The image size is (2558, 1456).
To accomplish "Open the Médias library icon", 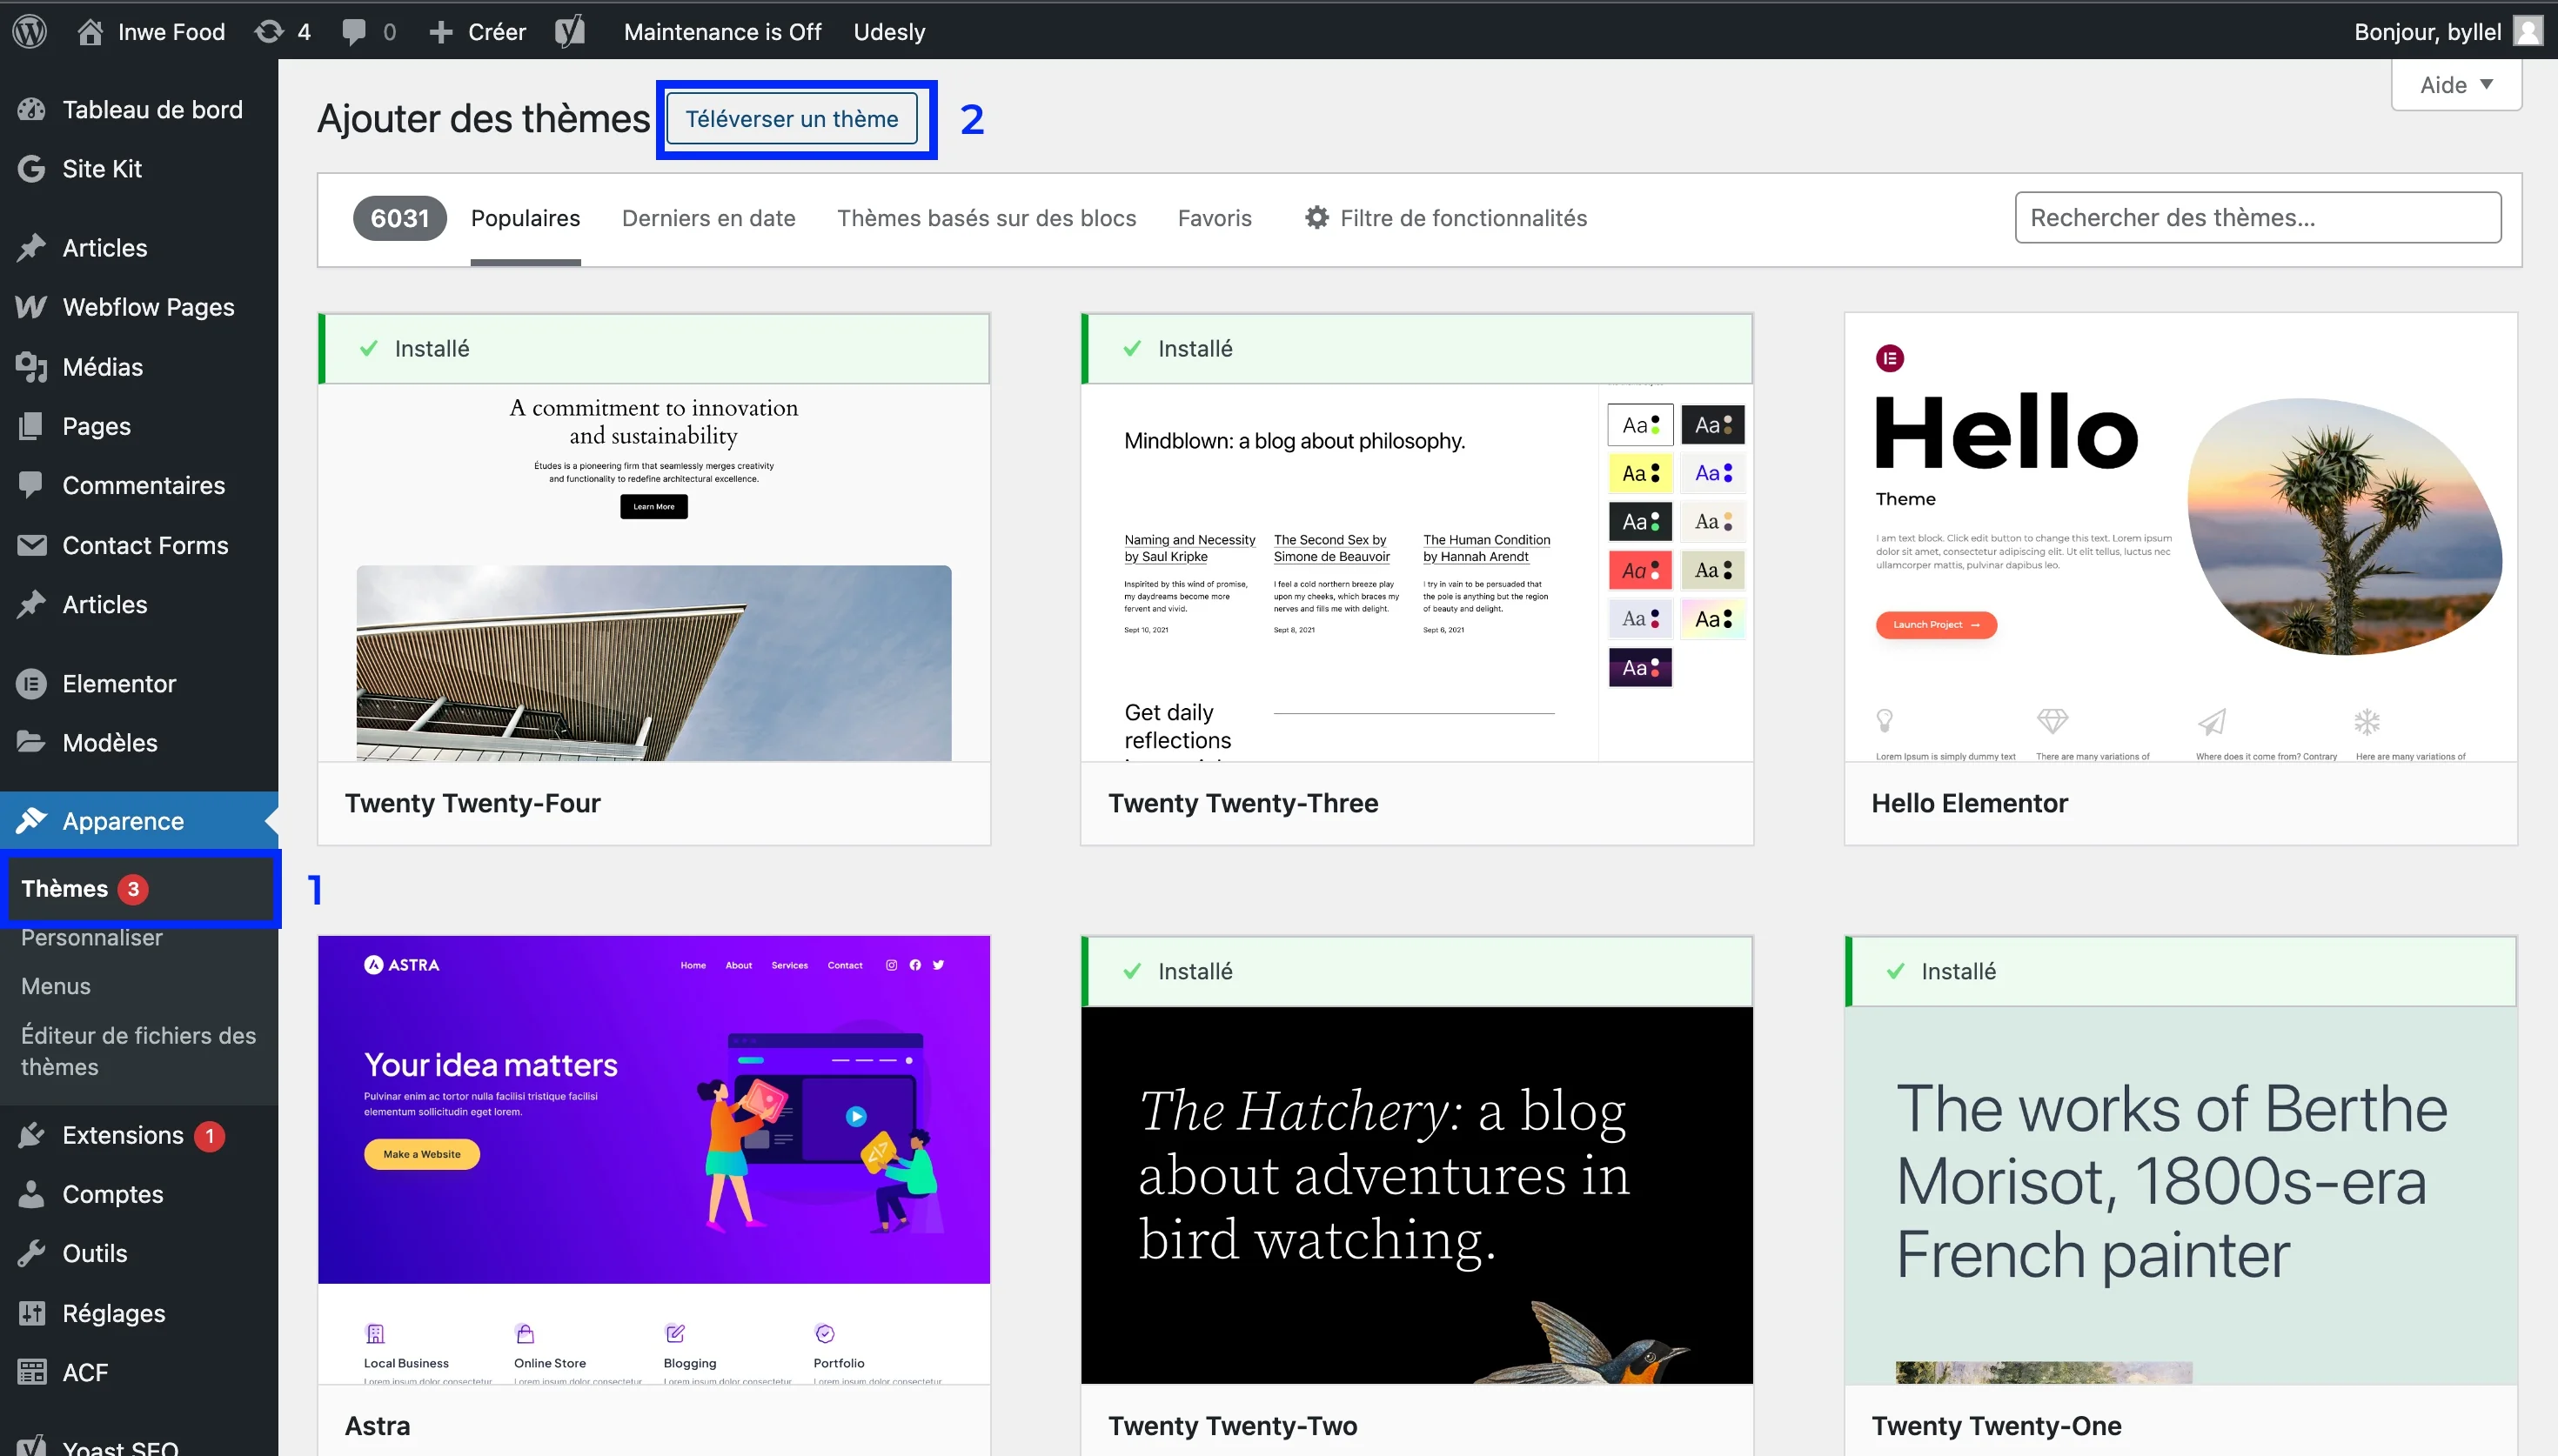I will (x=31, y=367).
